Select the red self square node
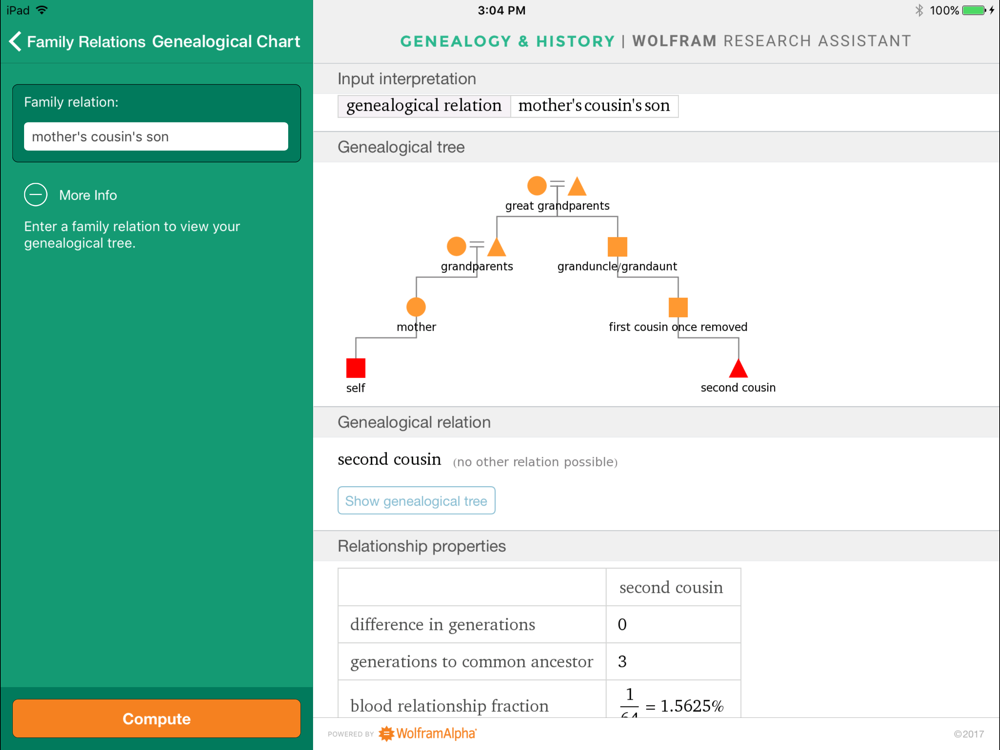This screenshot has height=750, width=1000. coord(355,368)
